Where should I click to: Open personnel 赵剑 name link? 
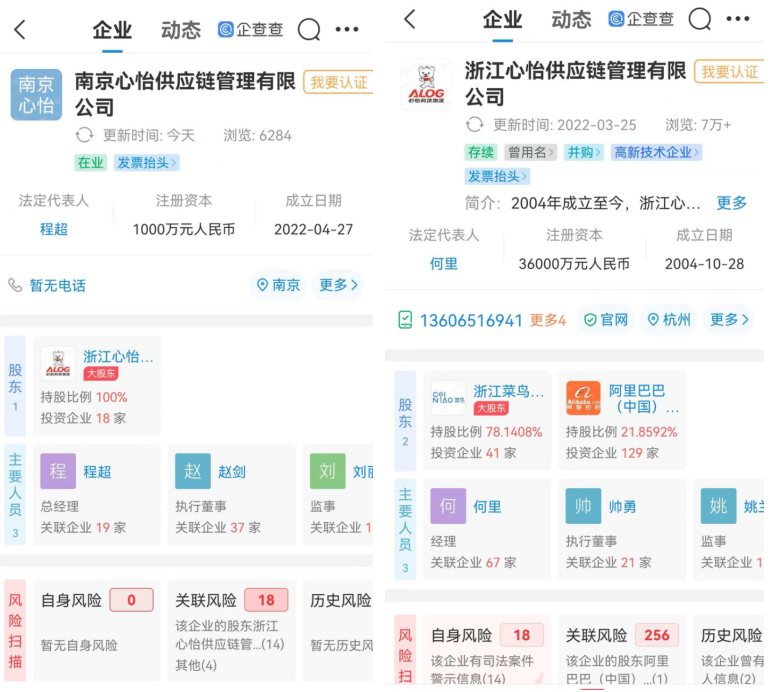(x=232, y=472)
